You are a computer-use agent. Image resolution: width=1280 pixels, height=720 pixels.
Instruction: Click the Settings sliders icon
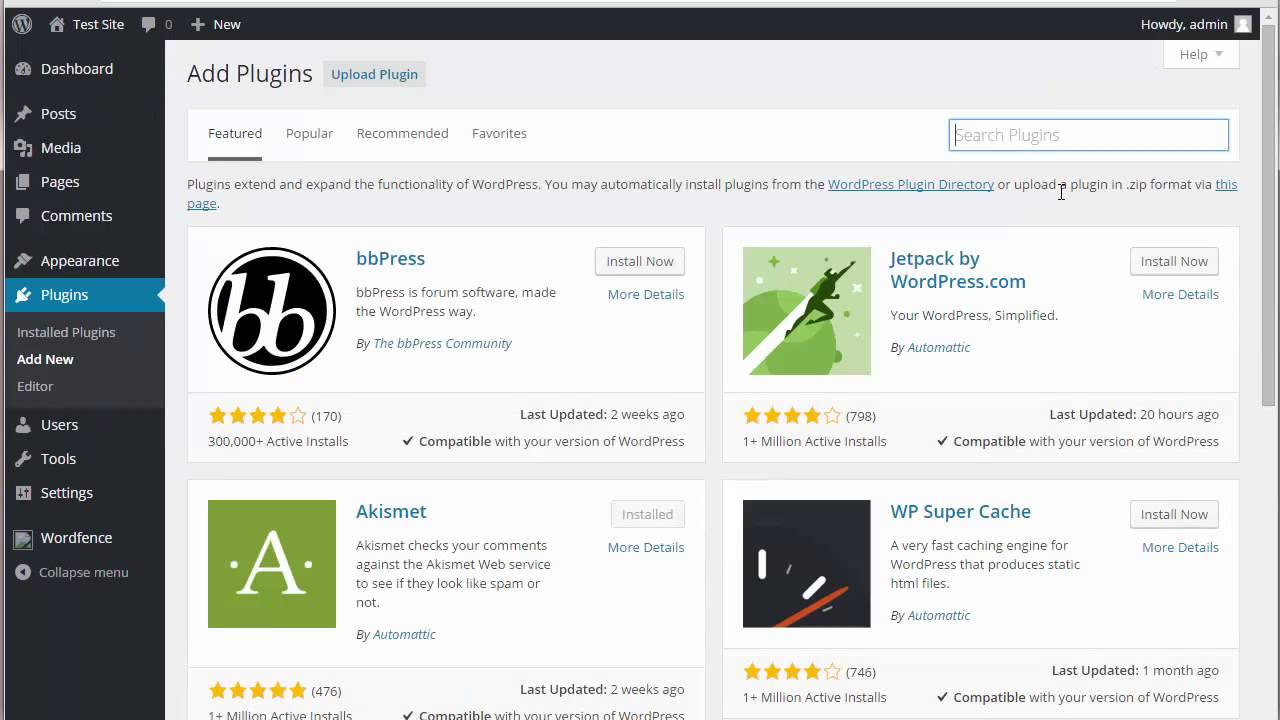(23, 493)
